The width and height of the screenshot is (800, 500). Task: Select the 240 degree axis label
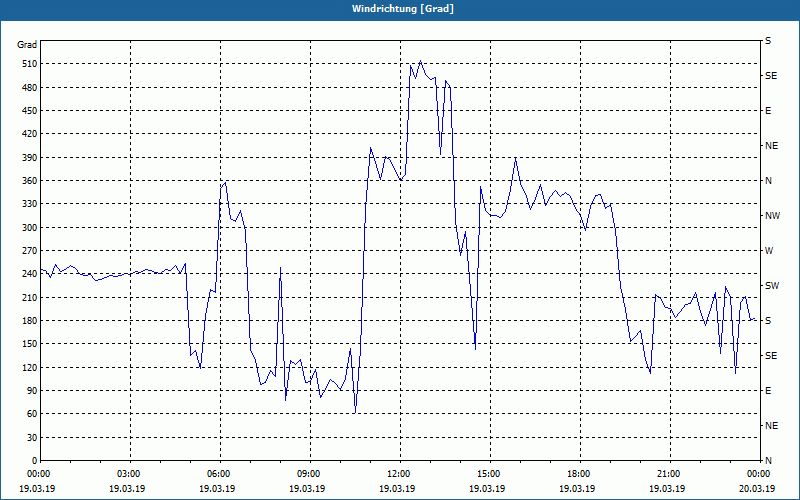tap(30, 274)
